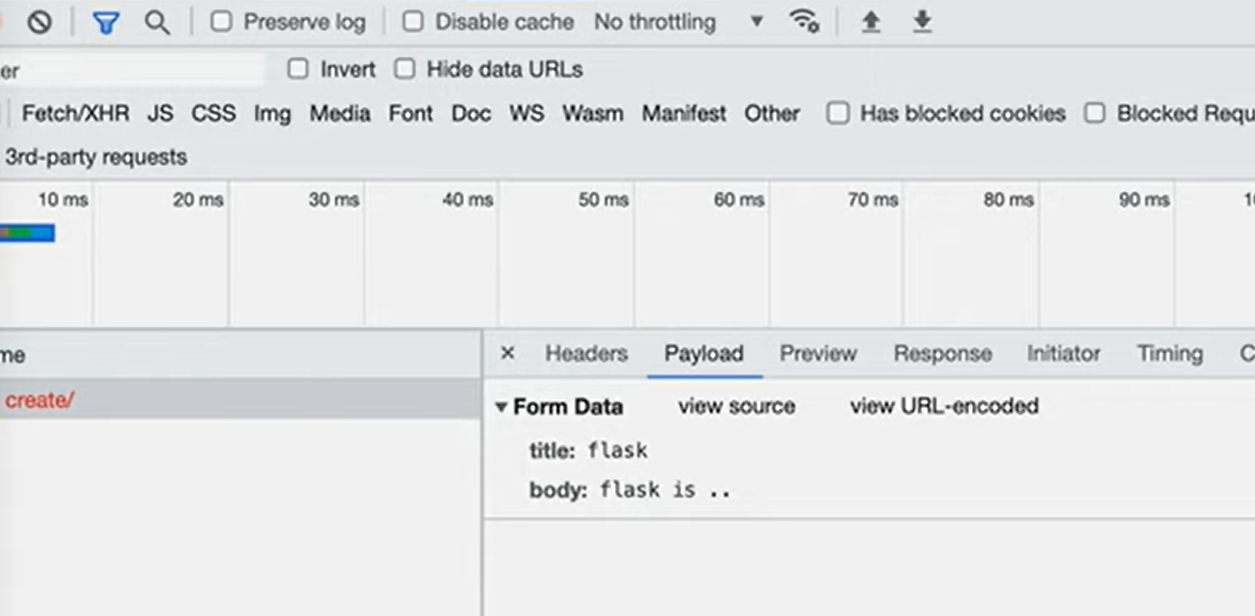Open network conditions settings
Viewport: 1255px width, 616px height.
pos(804,21)
